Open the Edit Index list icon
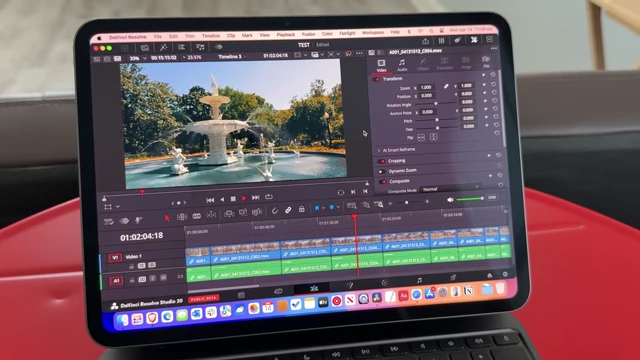The image size is (640, 360). pyautogui.click(x=181, y=47)
